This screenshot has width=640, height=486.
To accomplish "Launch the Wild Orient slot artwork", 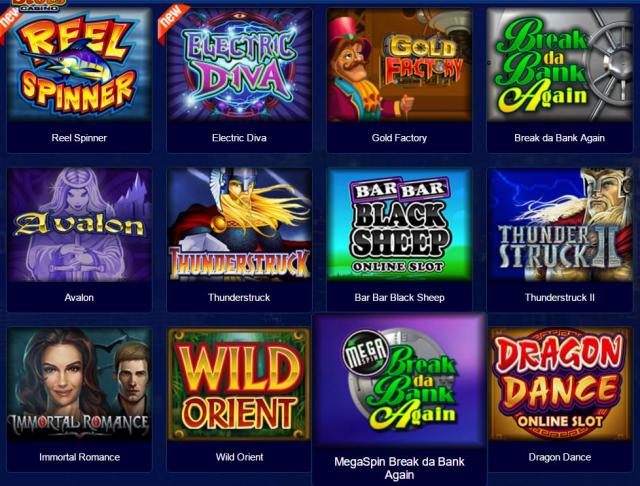I will (x=239, y=384).
